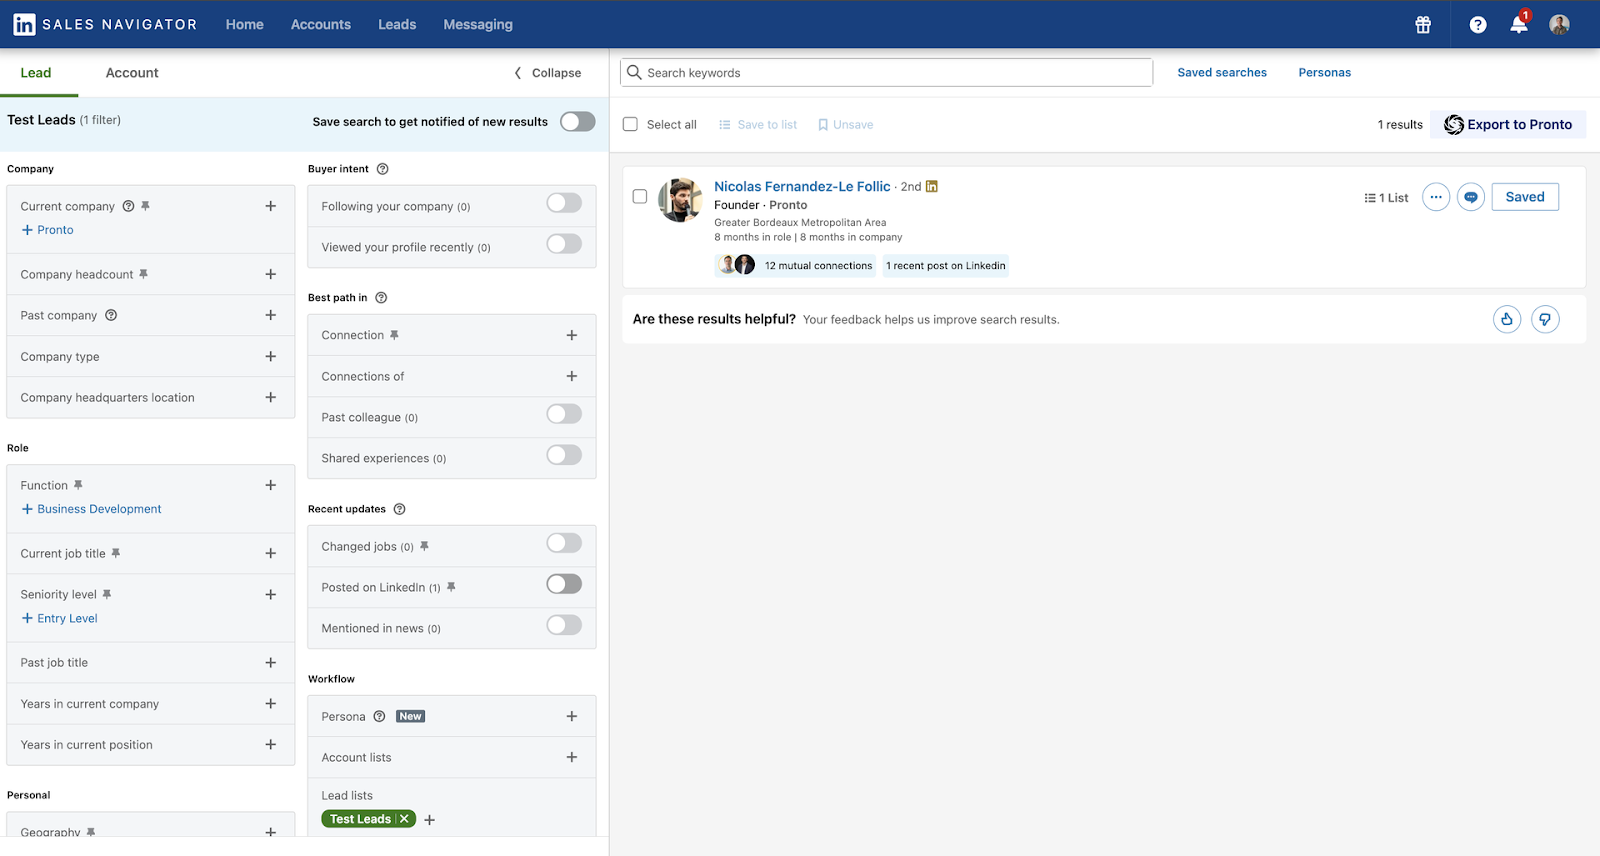Expand the Current company filter
Image resolution: width=1600 pixels, height=856 pixels.
click(270, 206)
